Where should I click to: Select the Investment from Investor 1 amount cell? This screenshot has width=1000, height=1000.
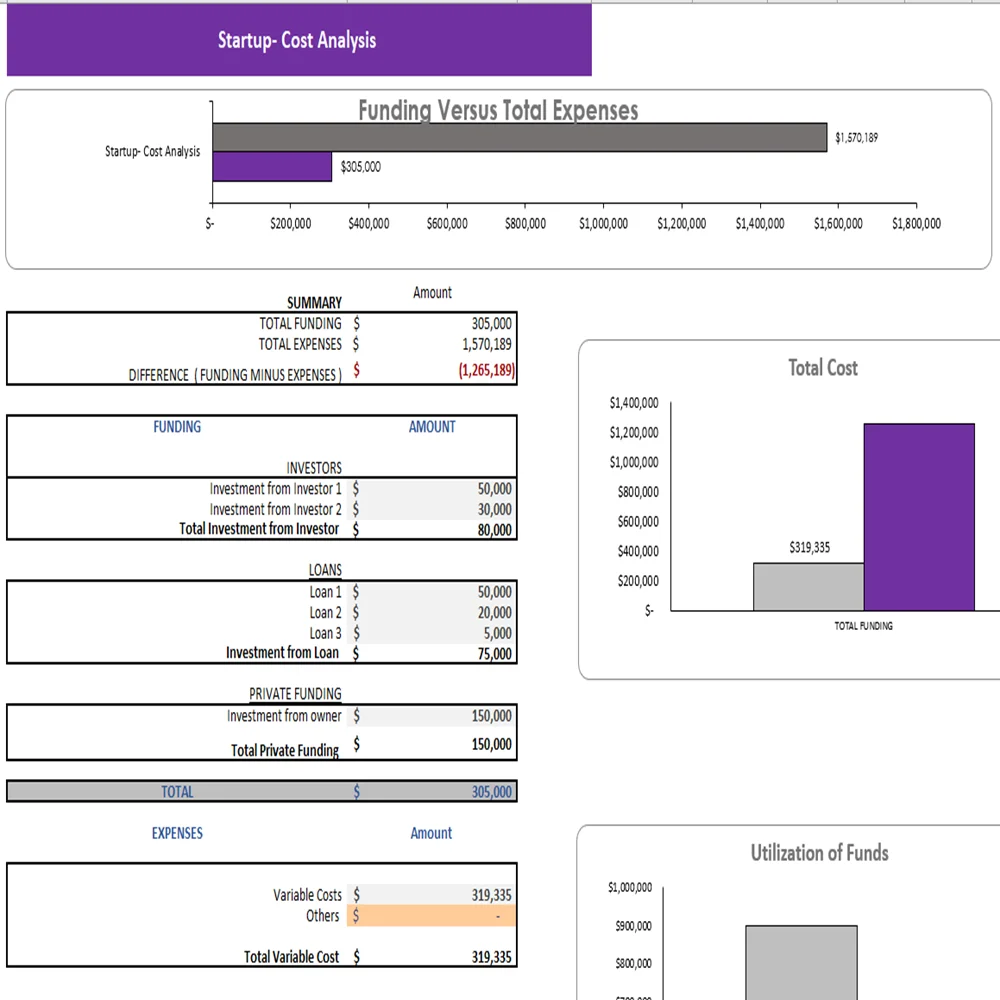[470, 489]
